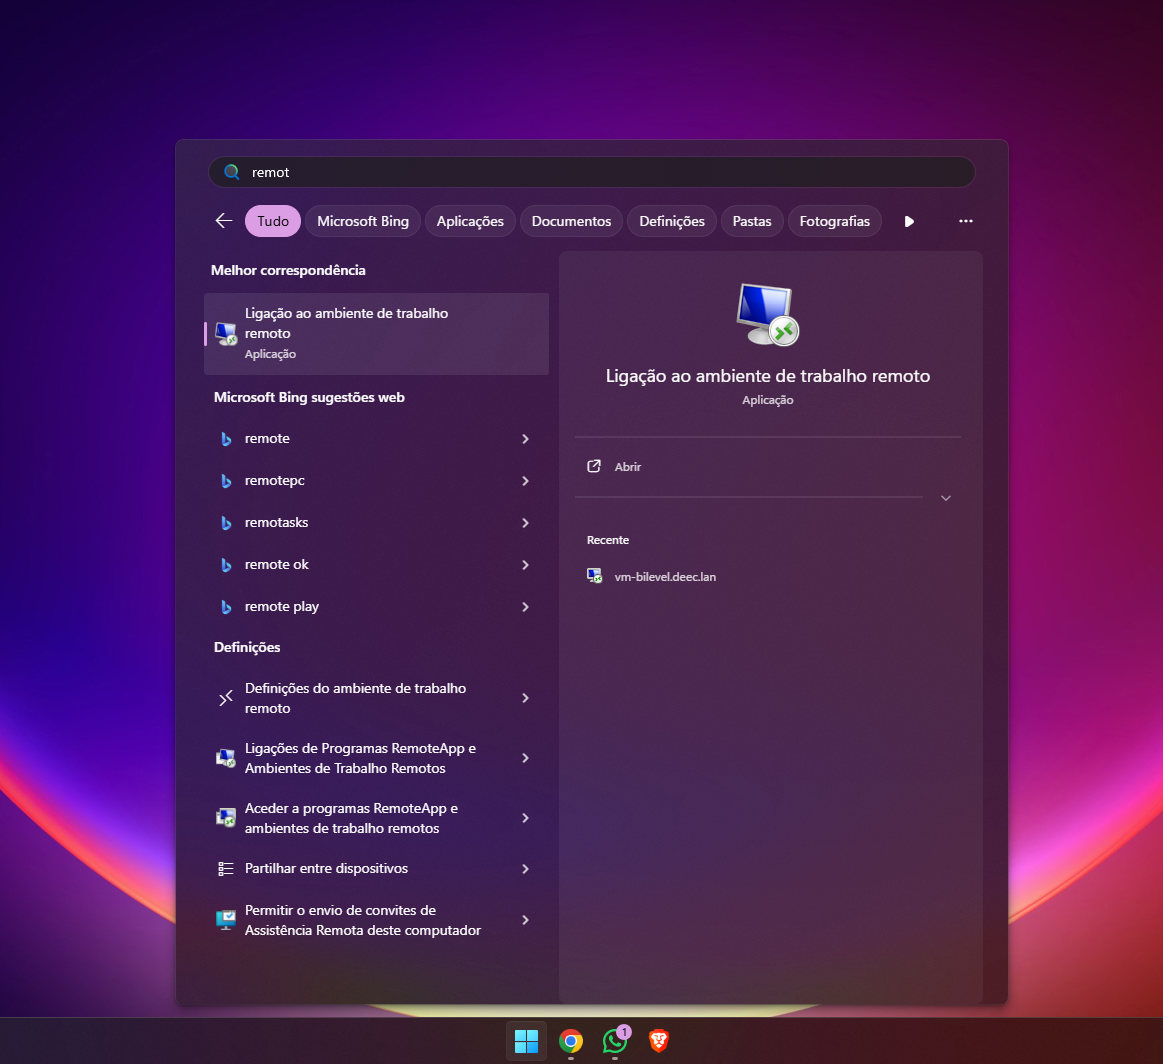Expand chevron for Definições do ambiente de trabalho remoto

(525, 698)
